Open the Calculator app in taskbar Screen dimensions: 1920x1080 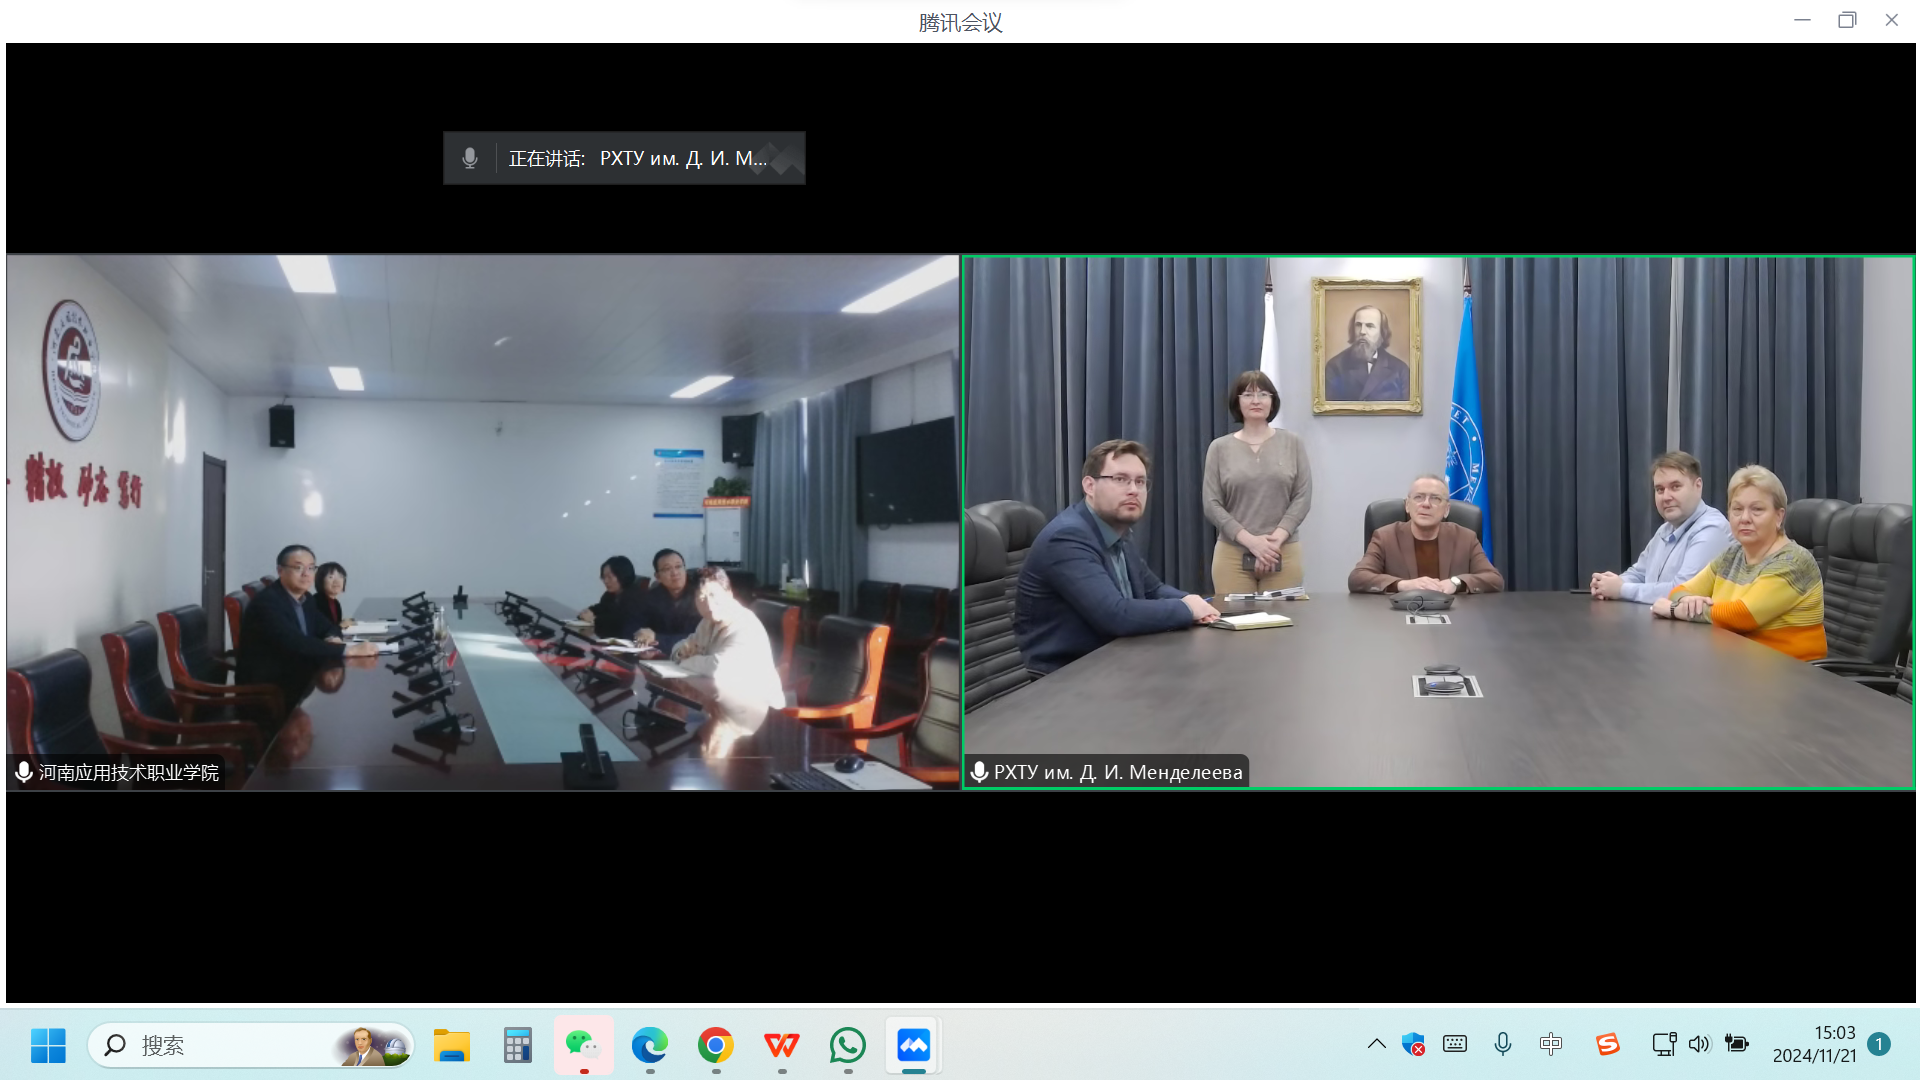click(517, 1046)
